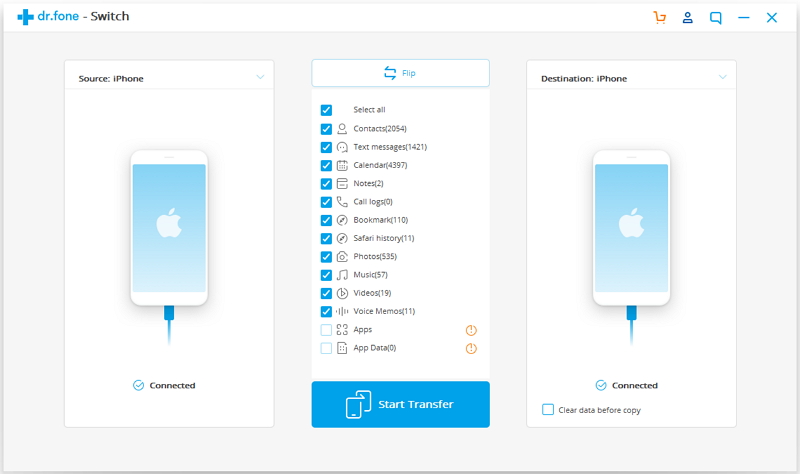Click the Bookmark compass icon
The image size is (800, 474).
click(342, 220)
